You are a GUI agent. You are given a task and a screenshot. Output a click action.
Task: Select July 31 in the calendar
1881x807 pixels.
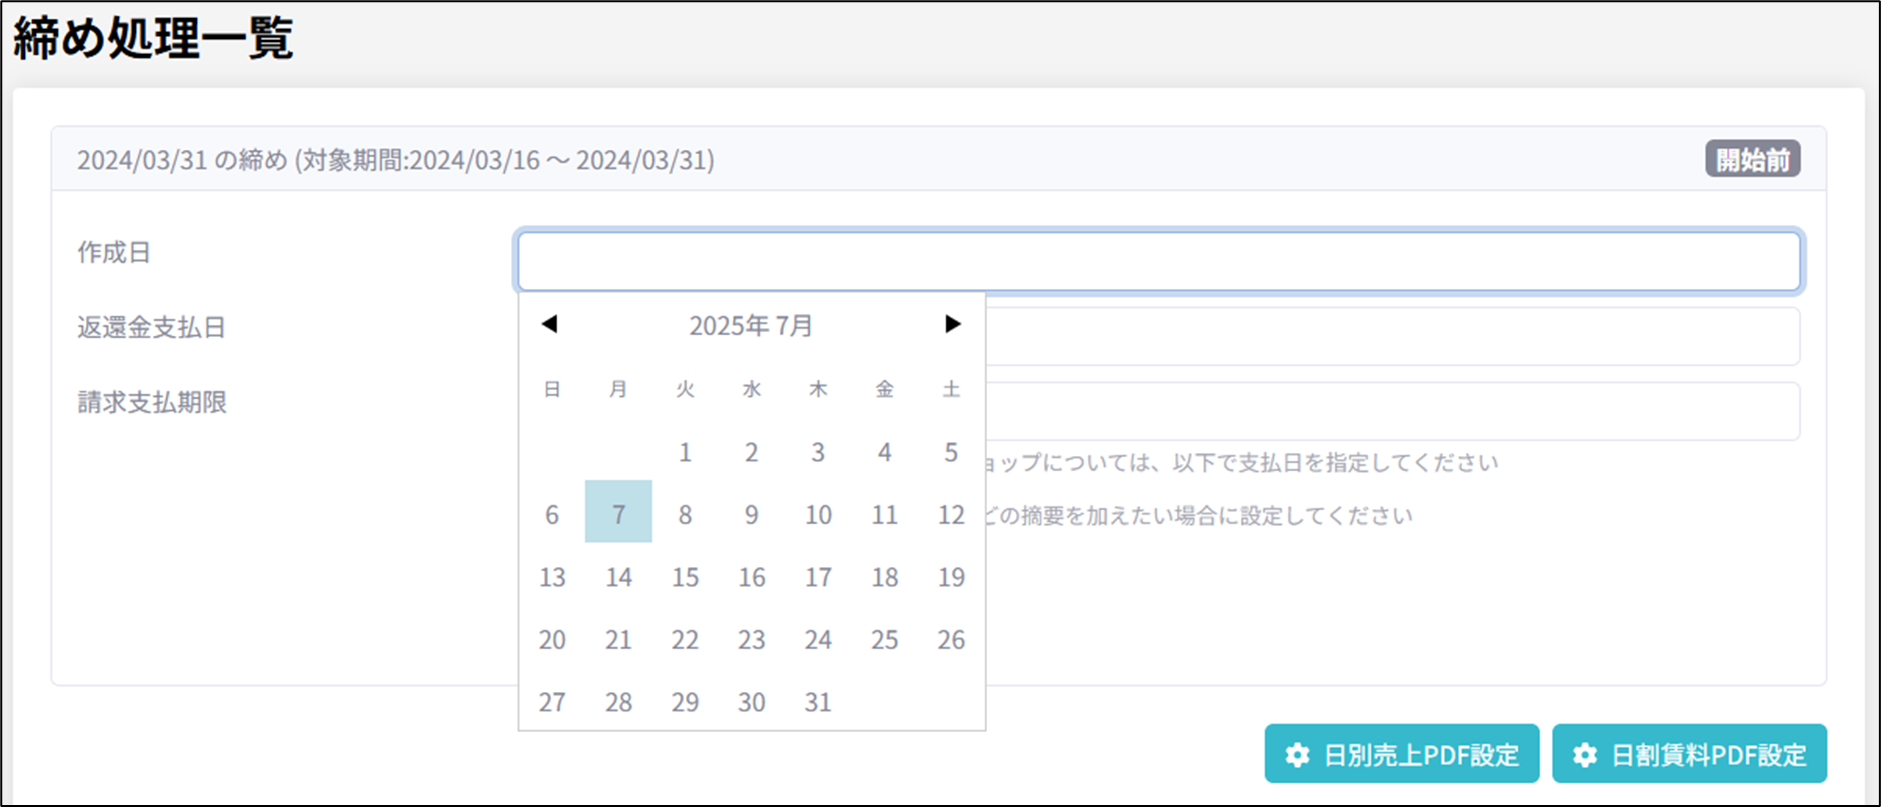pos(818,702)
